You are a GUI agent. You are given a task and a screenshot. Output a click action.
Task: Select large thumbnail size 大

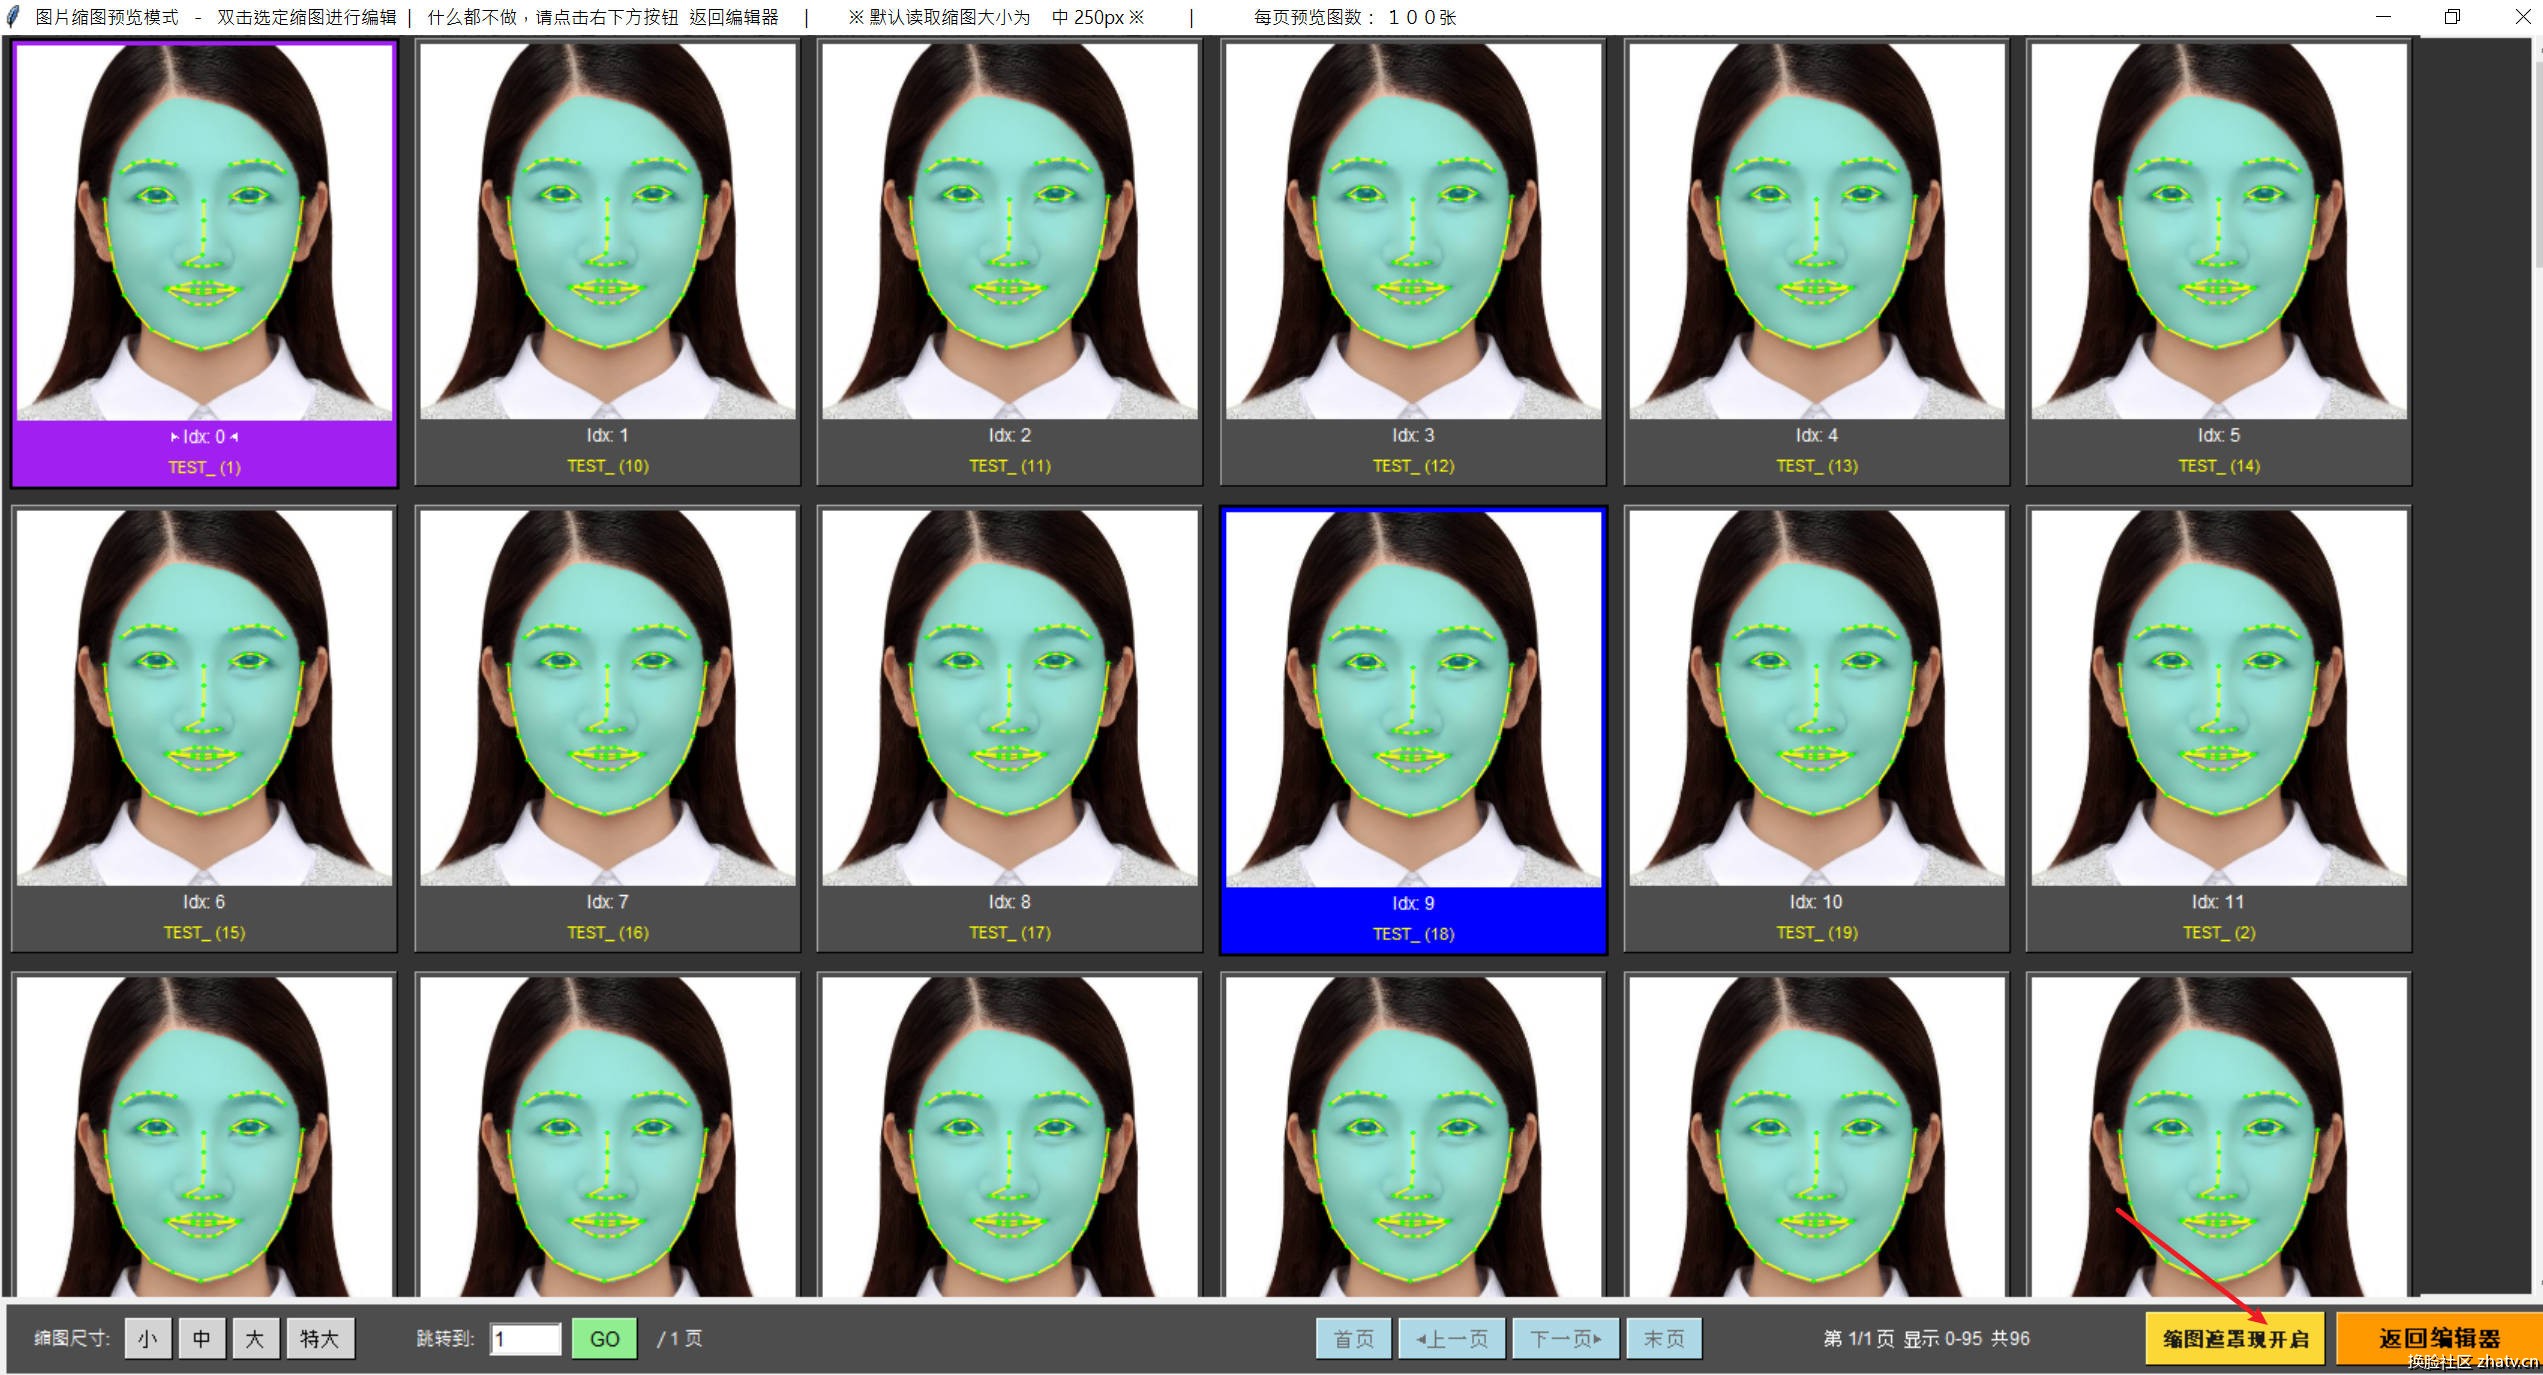pyautogui.click(x=255, y=1338)
